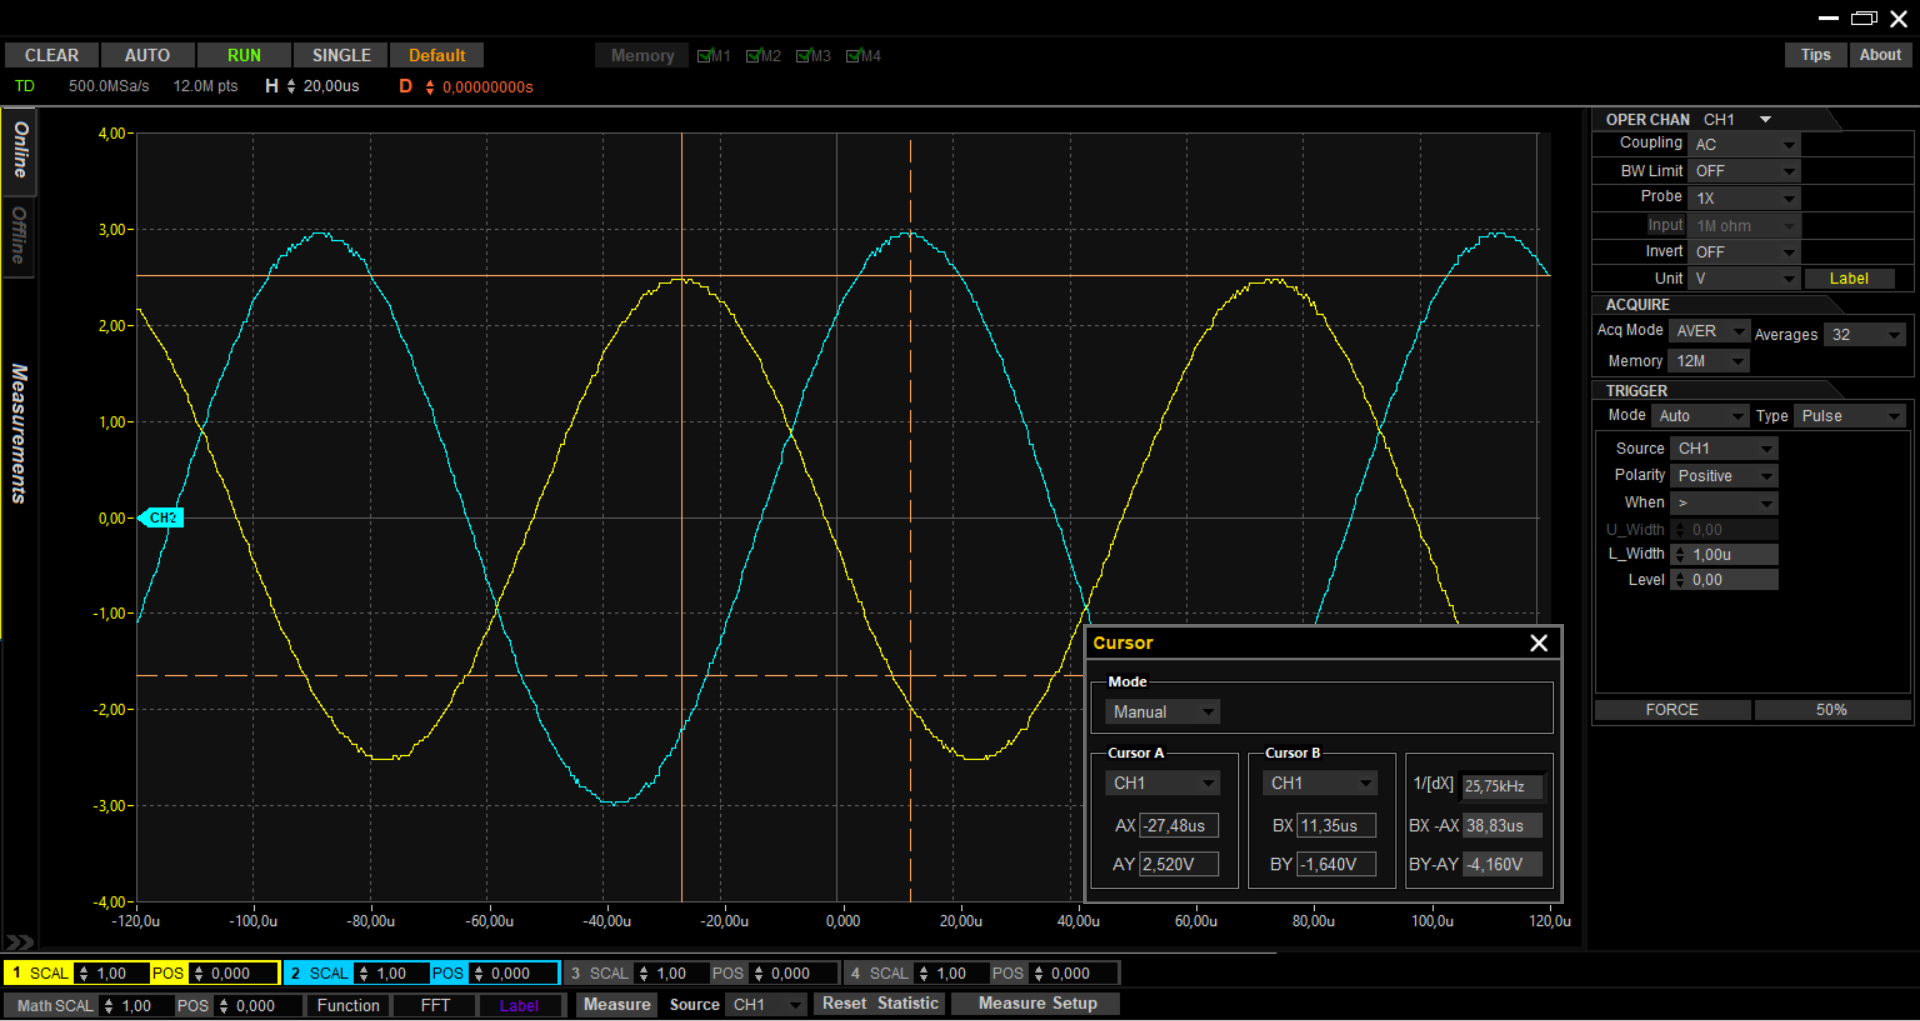
Task: Open the Averages 32 dropdown
Action: [1865, 335]
